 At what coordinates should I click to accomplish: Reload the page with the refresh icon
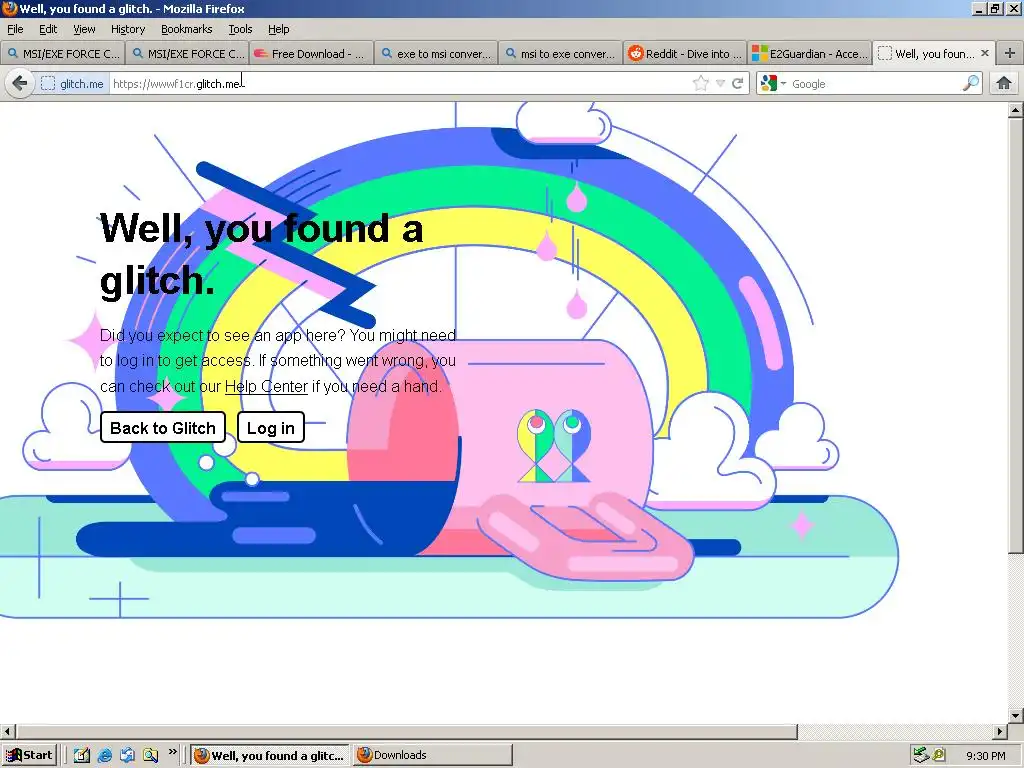point(738,84)
